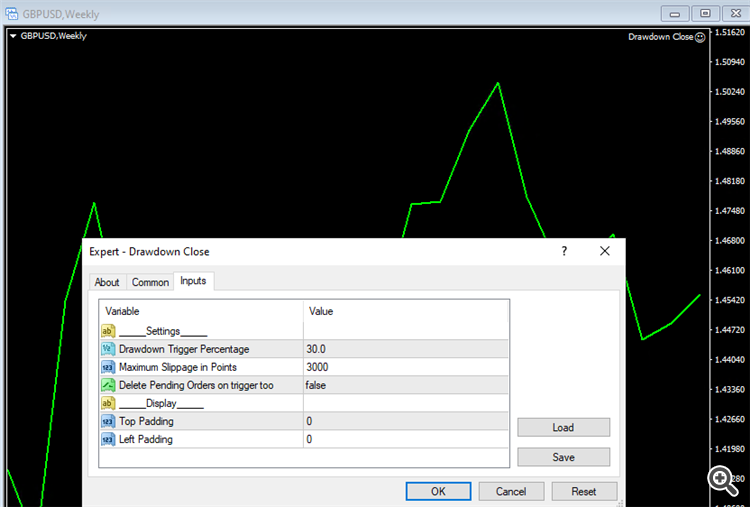This screenshot has width=750, height=507.
Task: Toggle Delete Pending Orders value false
Action: [406, 385]
